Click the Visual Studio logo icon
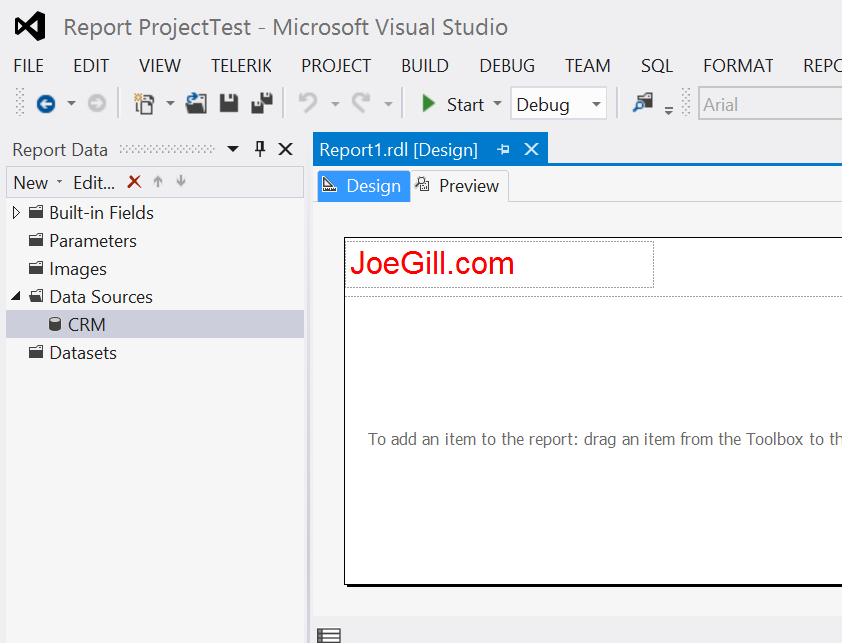 pos(30,26)
